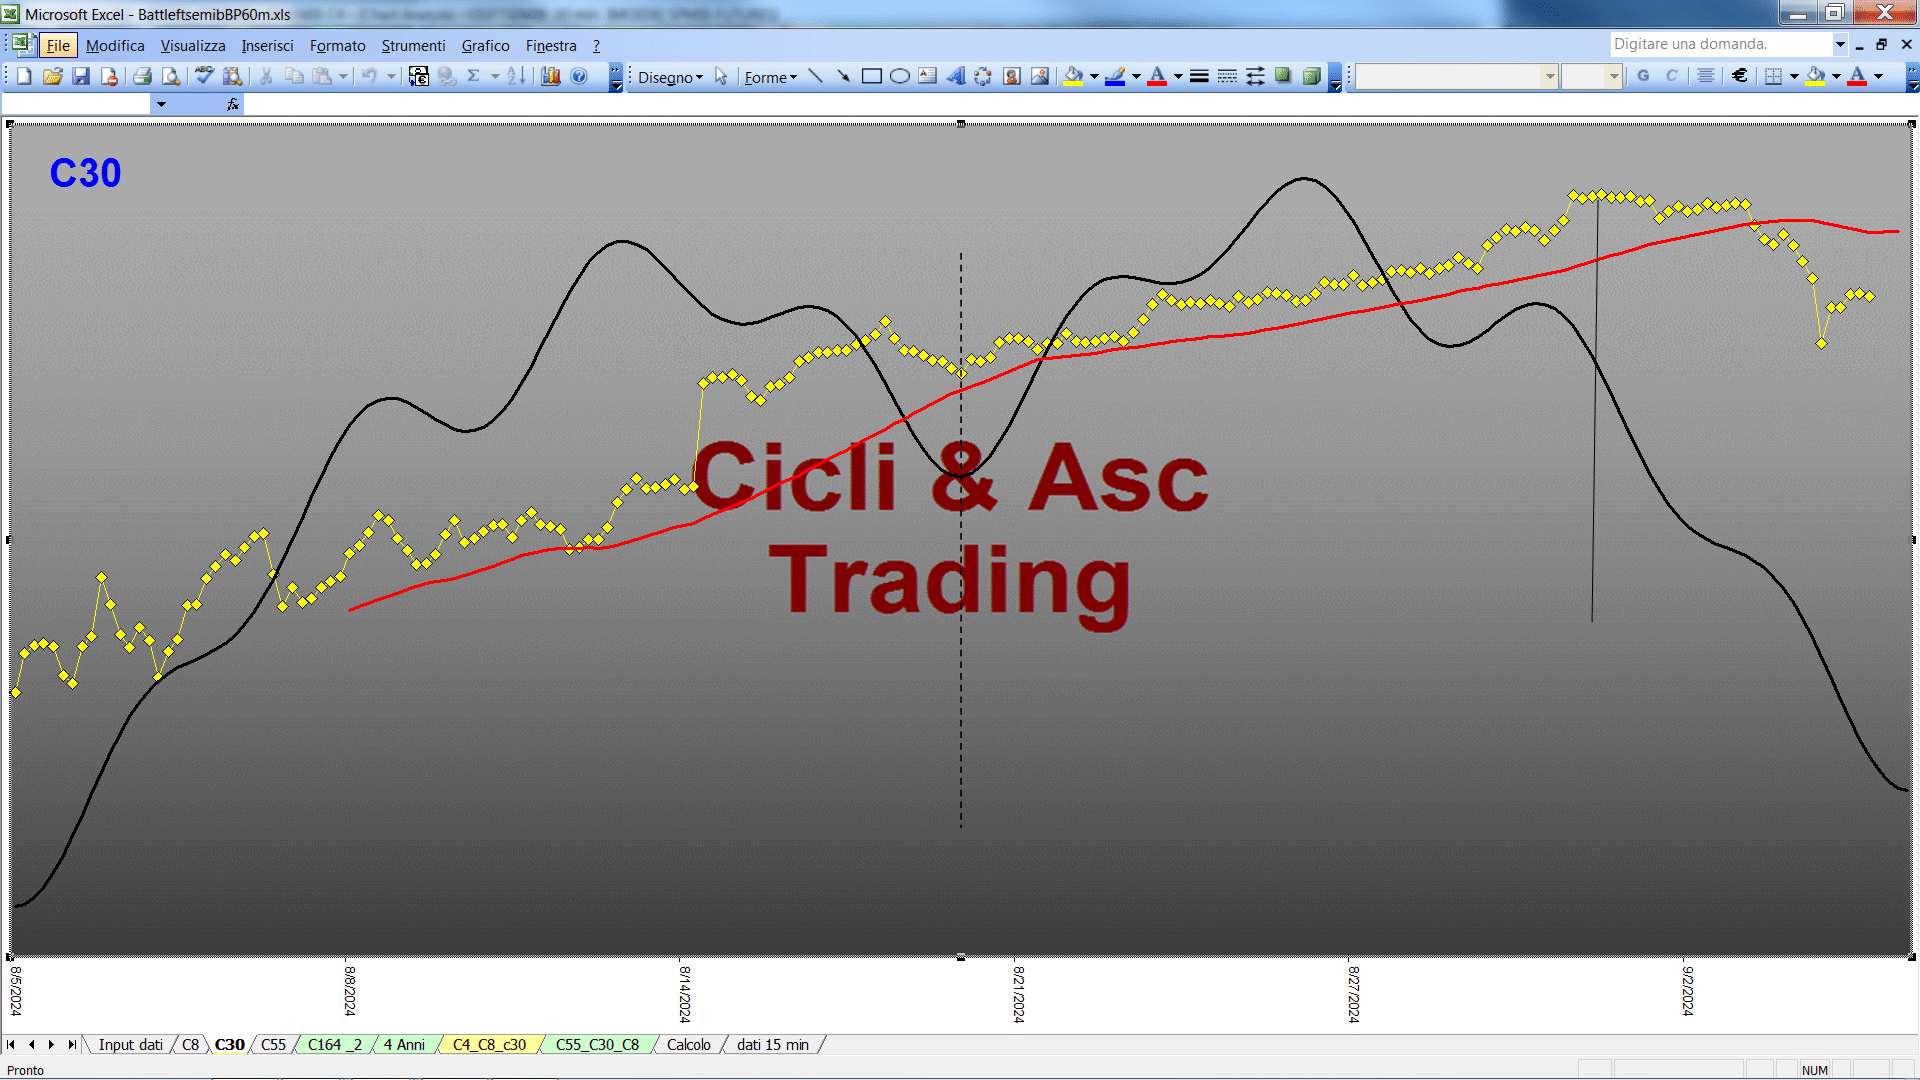The height and width of the screenshot is (1080, 1920).
Task: Apply the blue line color
Action: 1116,77
